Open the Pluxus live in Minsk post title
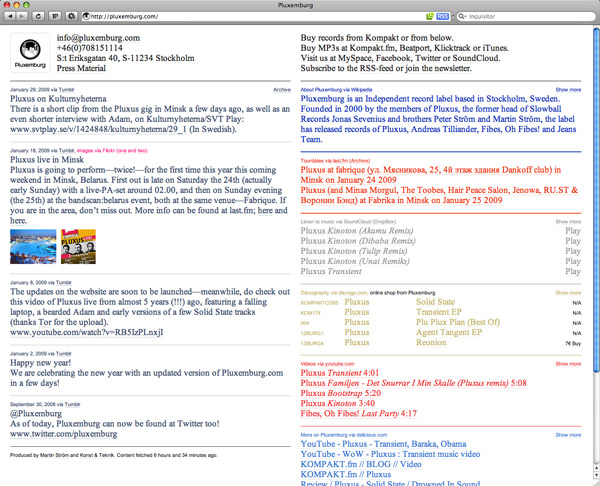 [x=47, y=160]
